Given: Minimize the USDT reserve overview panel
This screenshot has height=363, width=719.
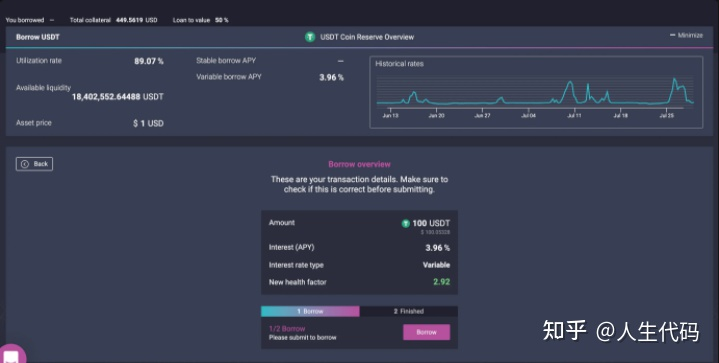Looking at the screenshot, I should point(686,35).
